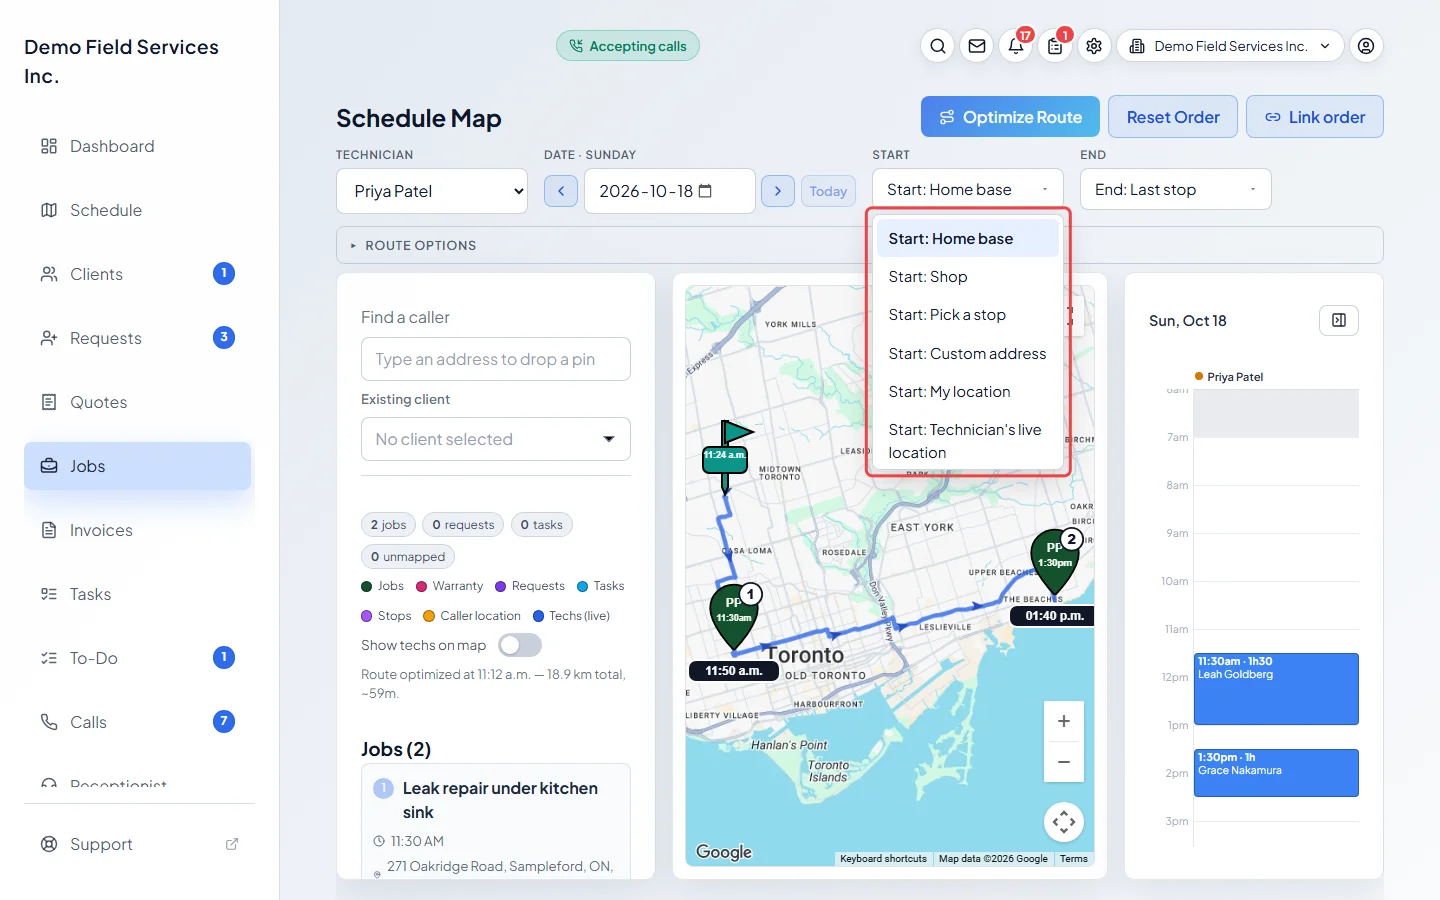Open the mail inbox icon

click(977, 46)
